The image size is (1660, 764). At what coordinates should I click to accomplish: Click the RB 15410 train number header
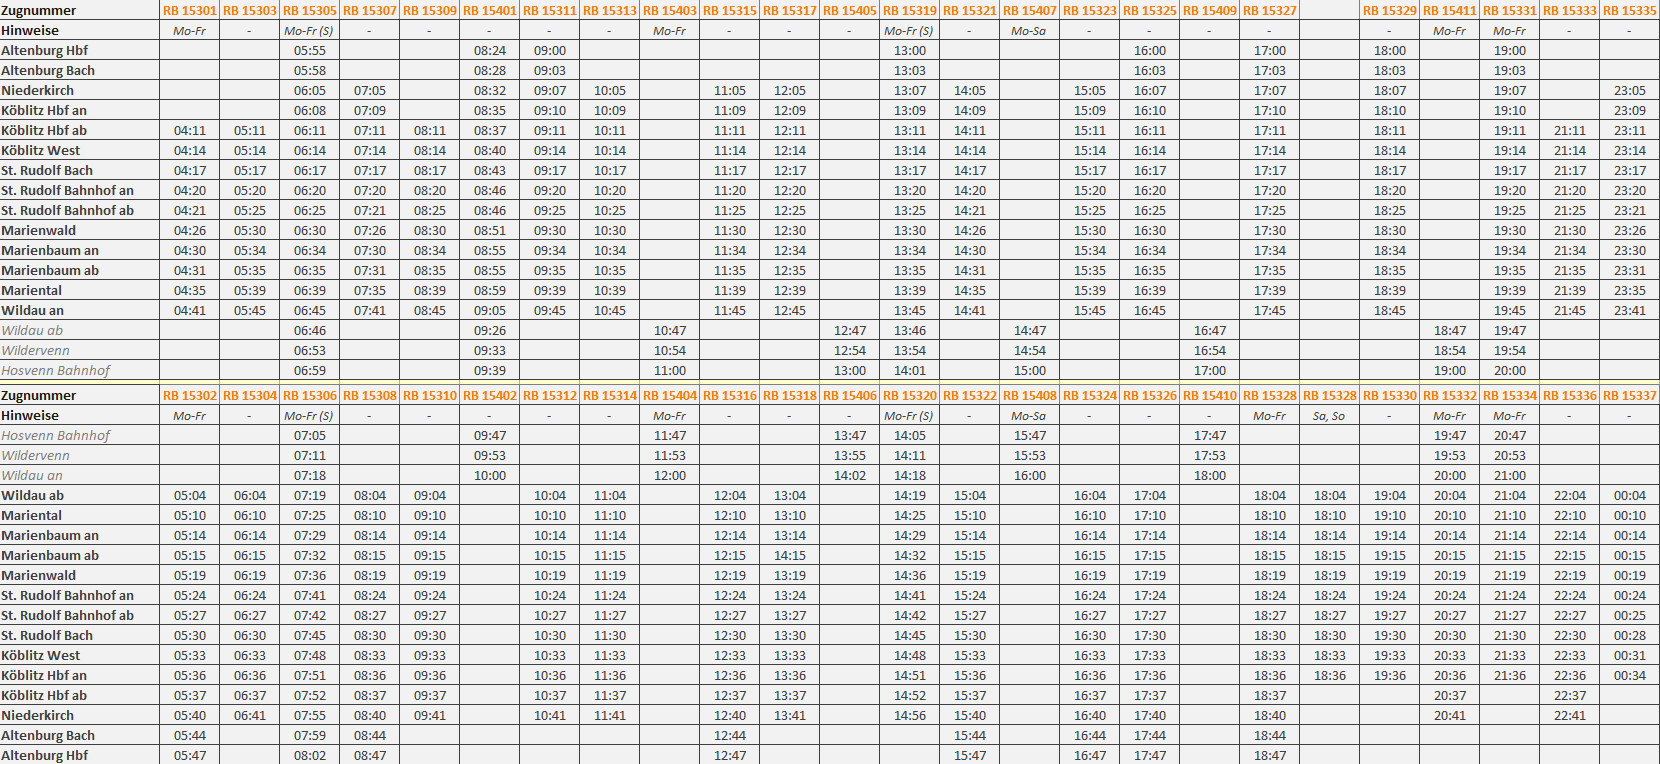tap(1210, 395)
